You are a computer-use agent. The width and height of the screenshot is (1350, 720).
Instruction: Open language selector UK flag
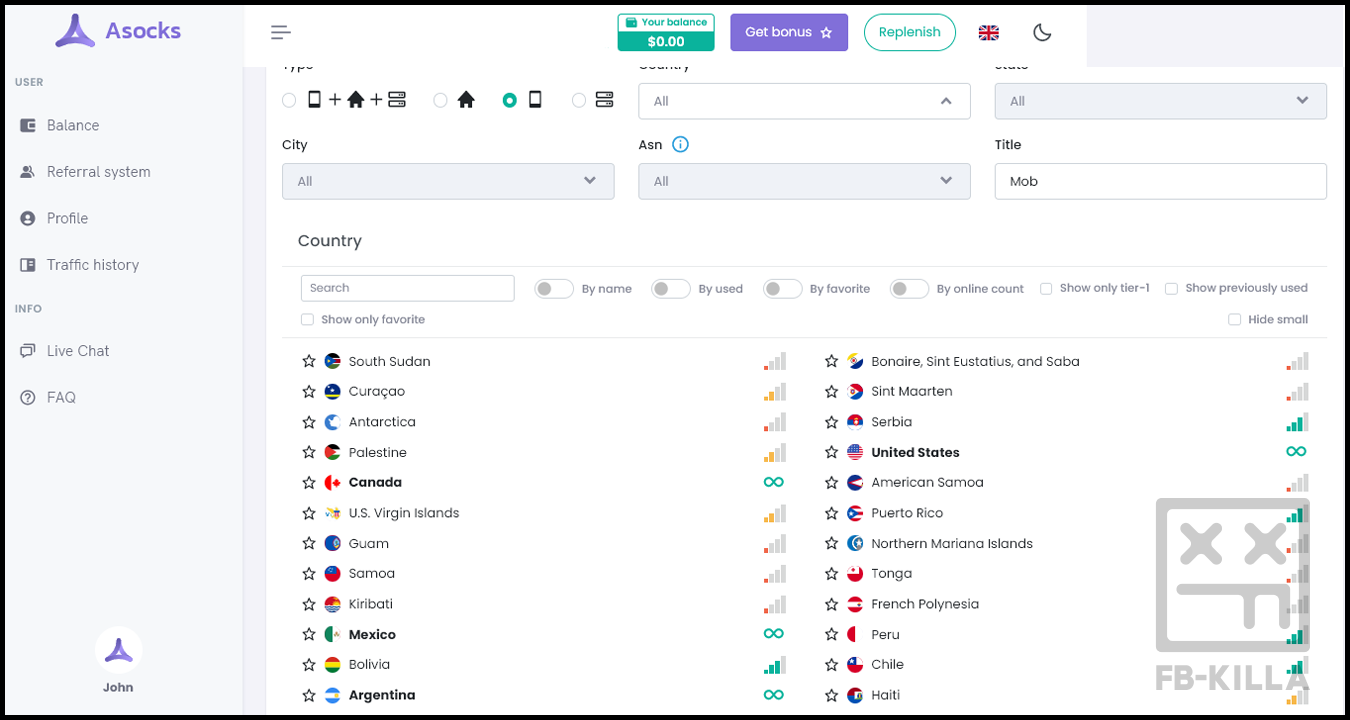point(988,33)
